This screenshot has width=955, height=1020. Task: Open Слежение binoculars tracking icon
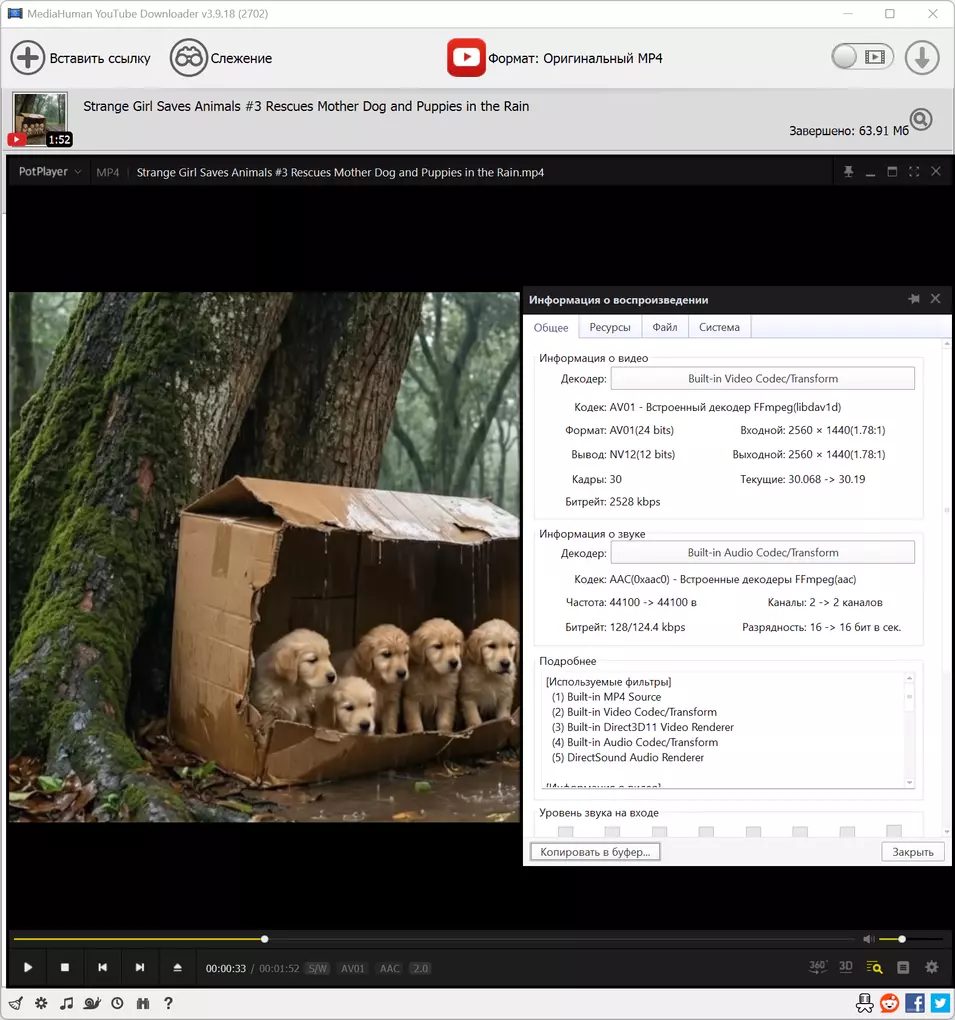pyautogui.click(x=188, y=58)
